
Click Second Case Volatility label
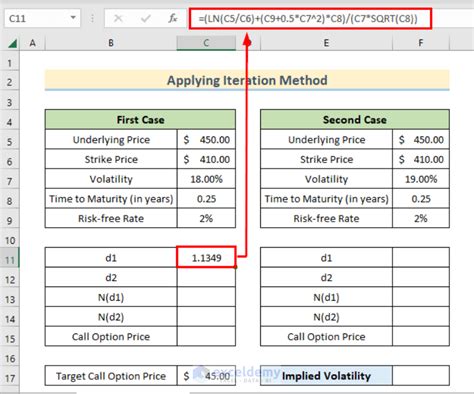tap(326, 179)
